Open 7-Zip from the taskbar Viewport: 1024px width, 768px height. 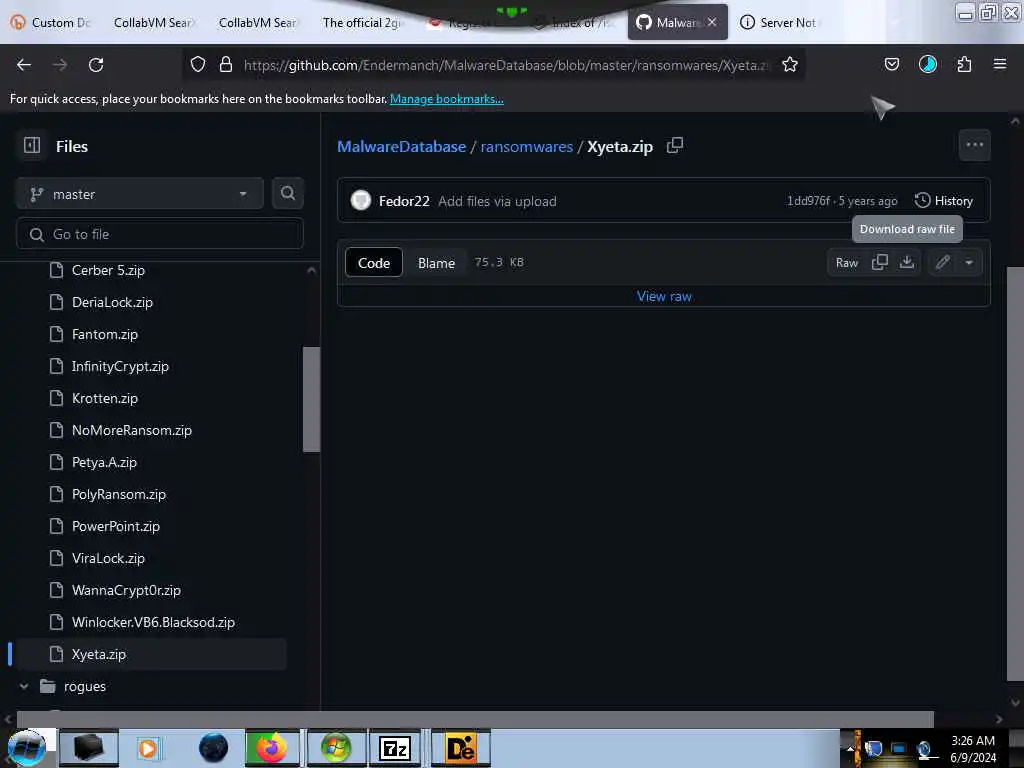coord(394,748)
